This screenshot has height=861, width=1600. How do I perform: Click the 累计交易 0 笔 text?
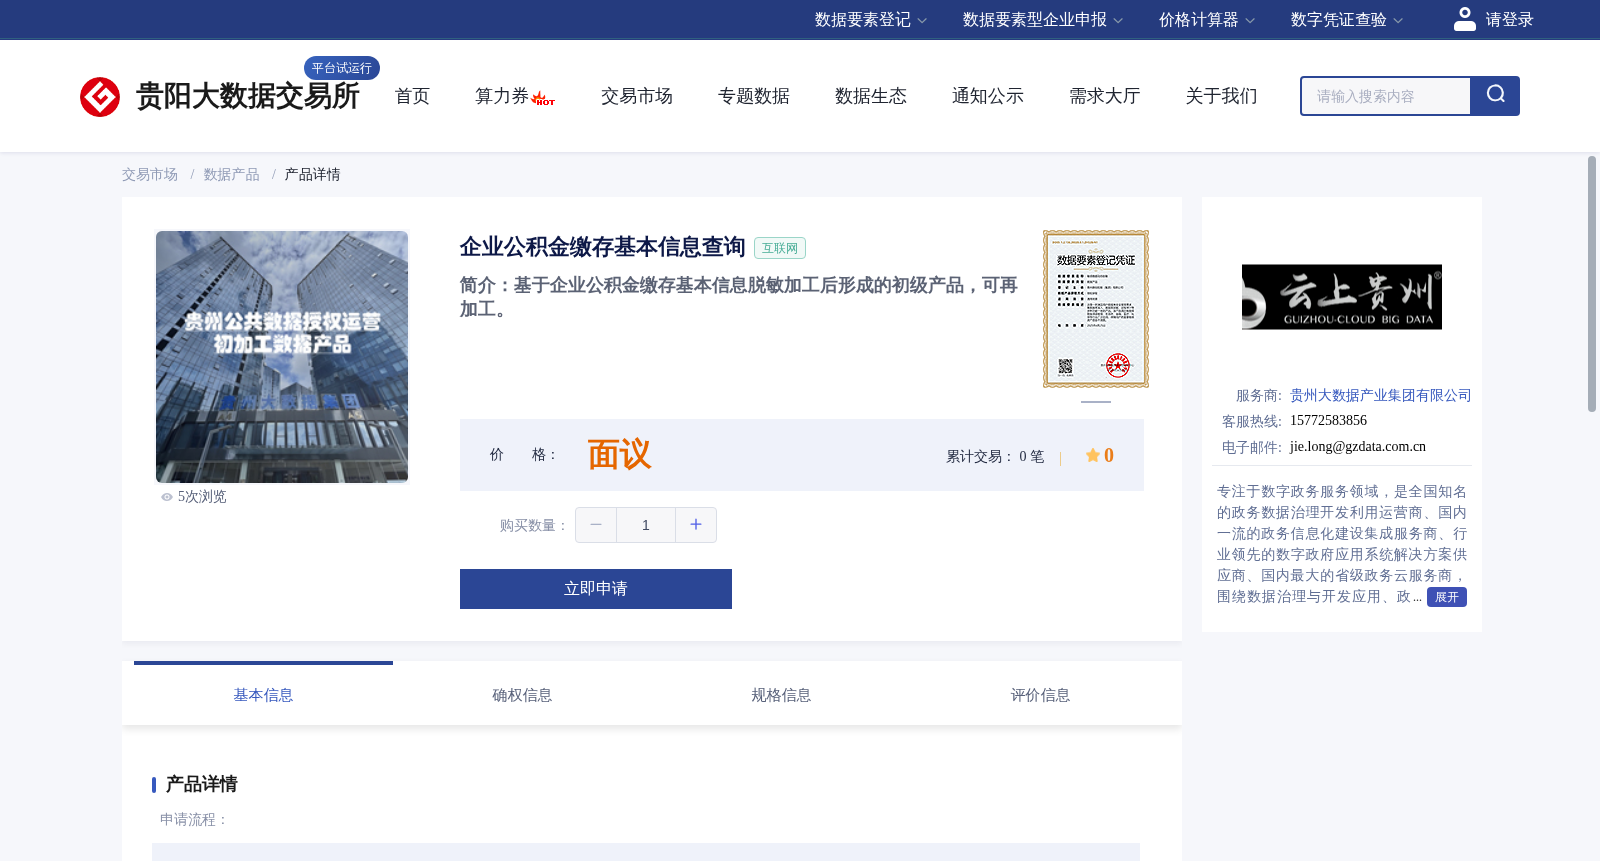coord(995,456)
